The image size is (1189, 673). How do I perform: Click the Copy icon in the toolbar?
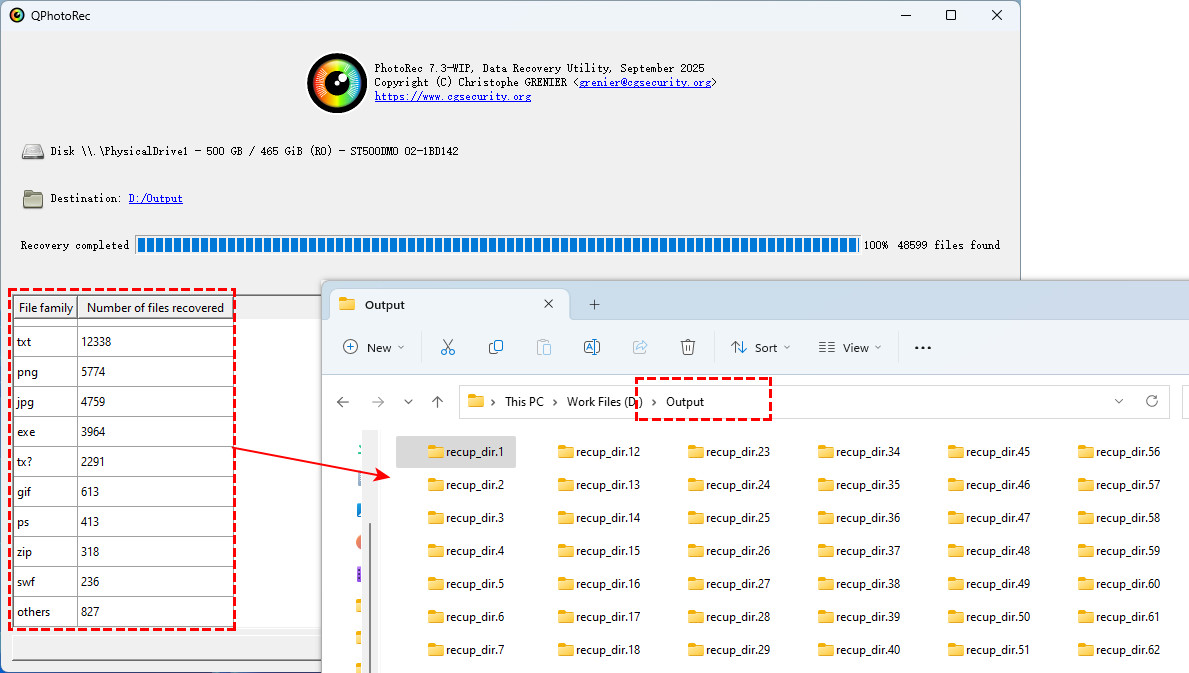[x=496, y=347]
